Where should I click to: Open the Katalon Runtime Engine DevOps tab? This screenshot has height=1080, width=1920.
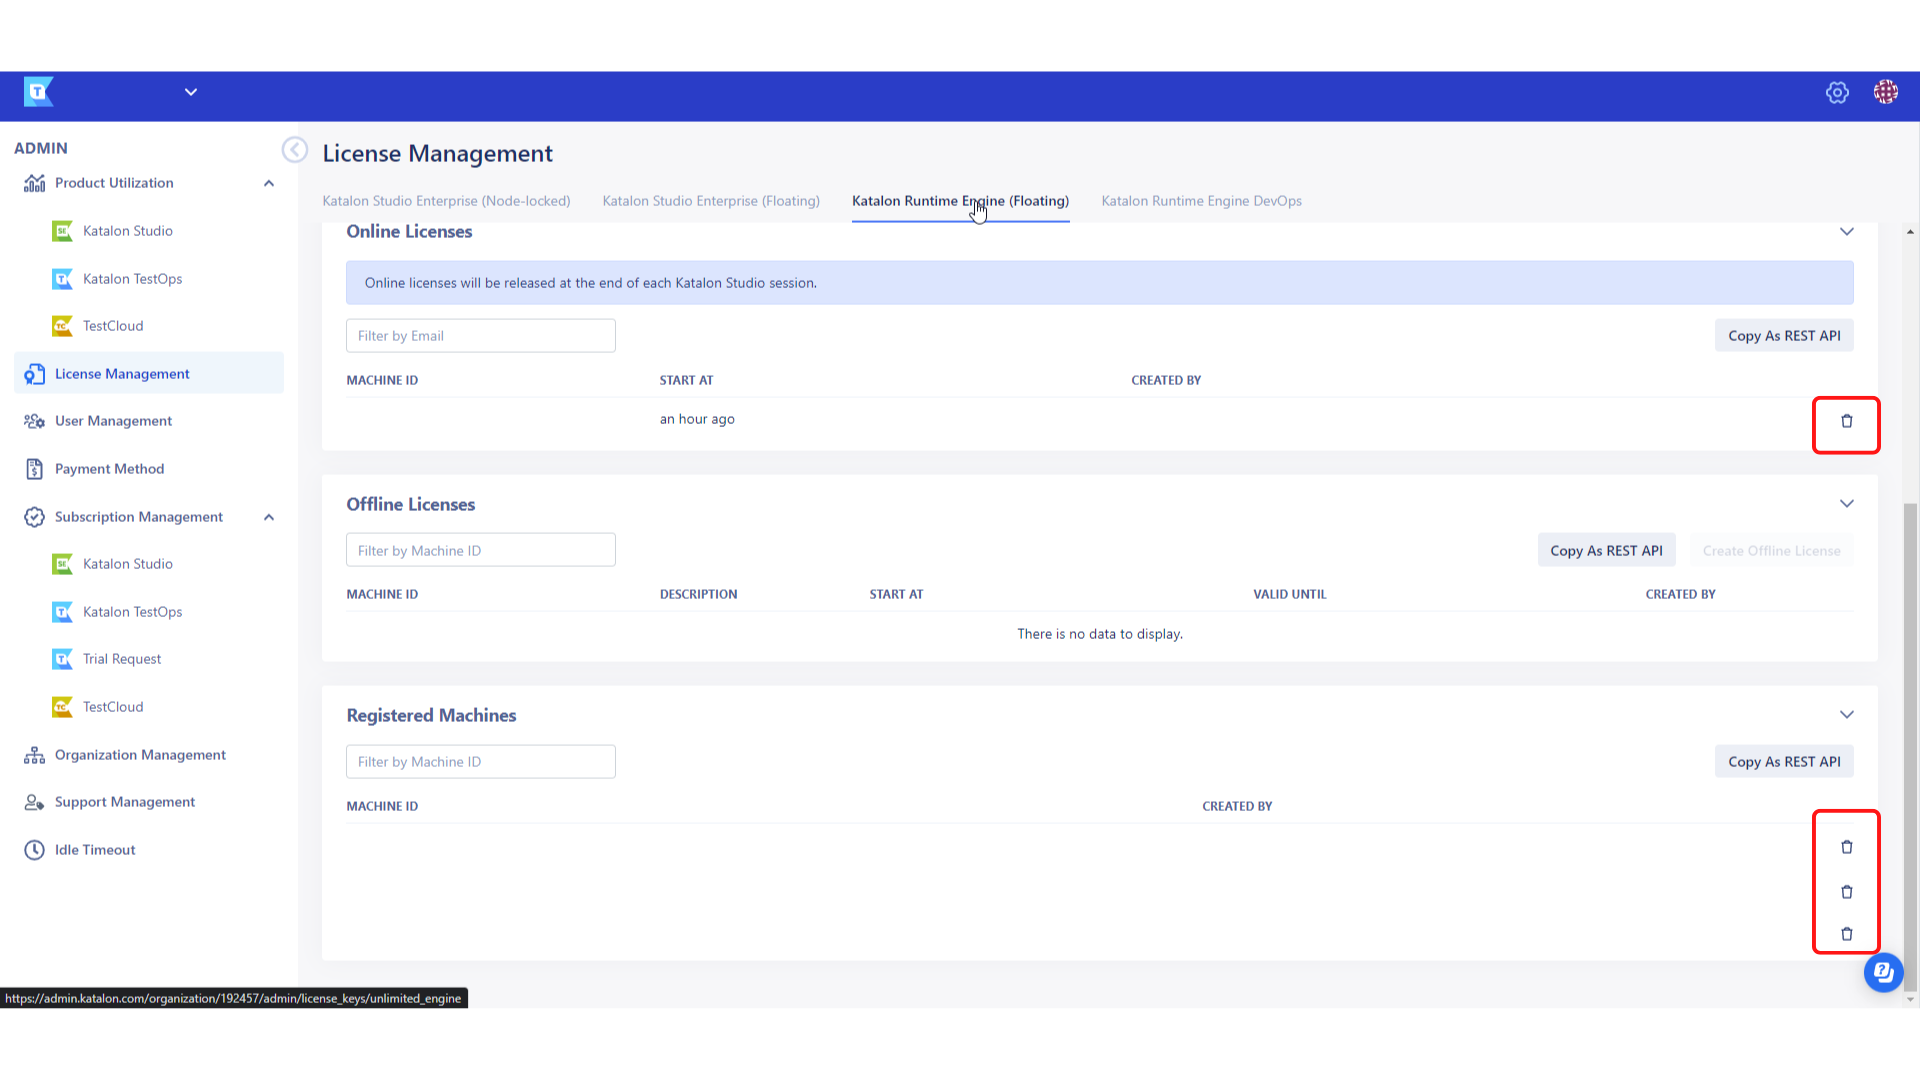(x=1200, y=200)
